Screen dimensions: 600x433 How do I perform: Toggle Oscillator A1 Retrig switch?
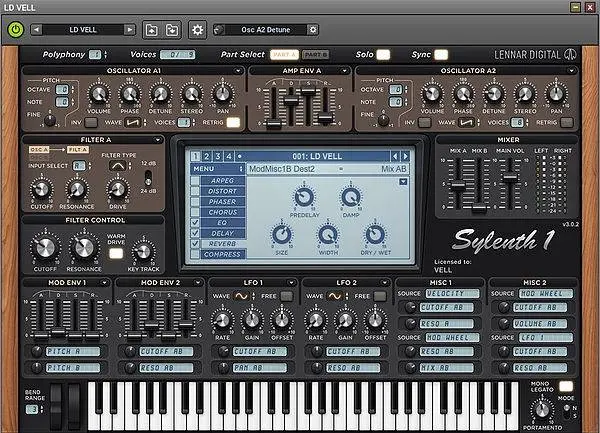[233, 122]
